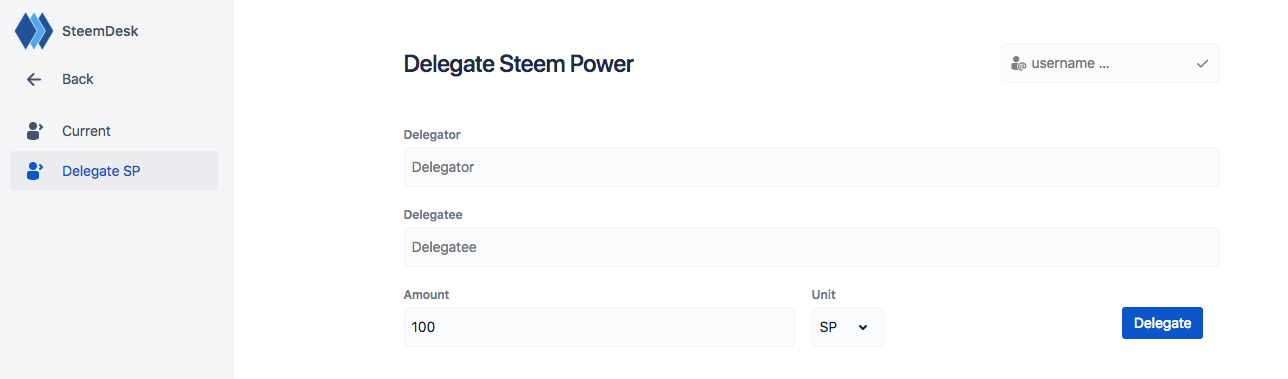Click the Current delegations person icon
1288x379 pixels.
pos(35,131)
